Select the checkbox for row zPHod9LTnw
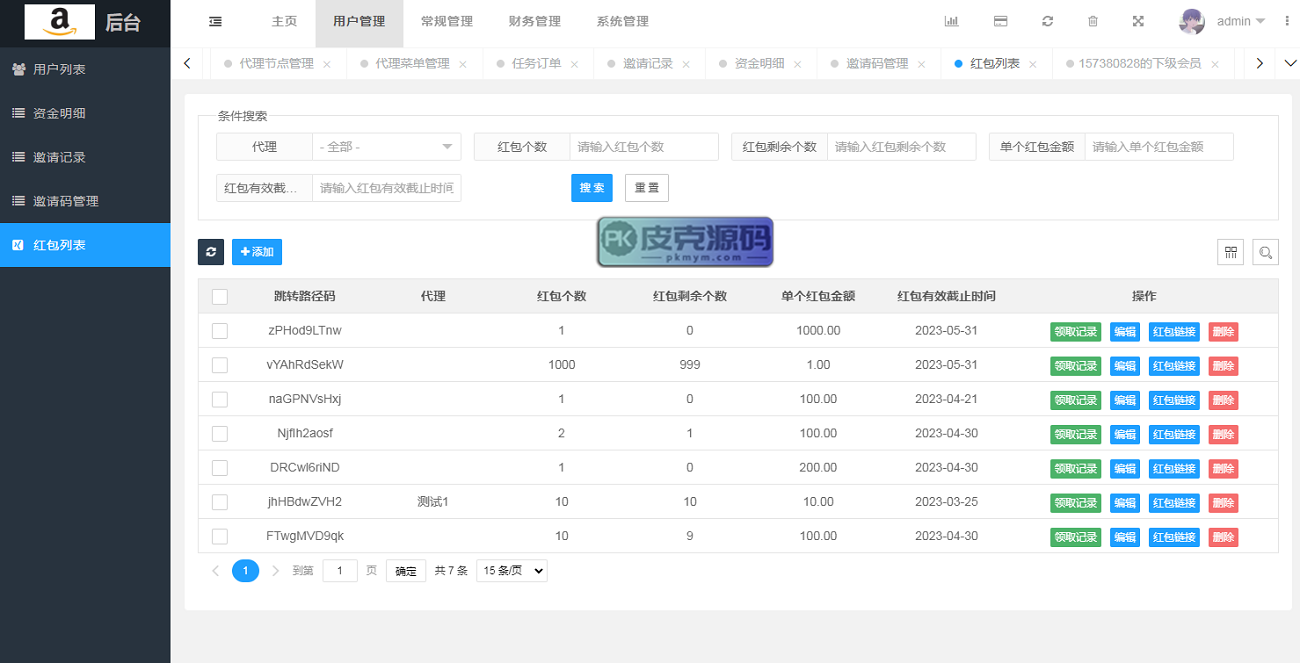The image size is (1300, 663). coord(220,331)
